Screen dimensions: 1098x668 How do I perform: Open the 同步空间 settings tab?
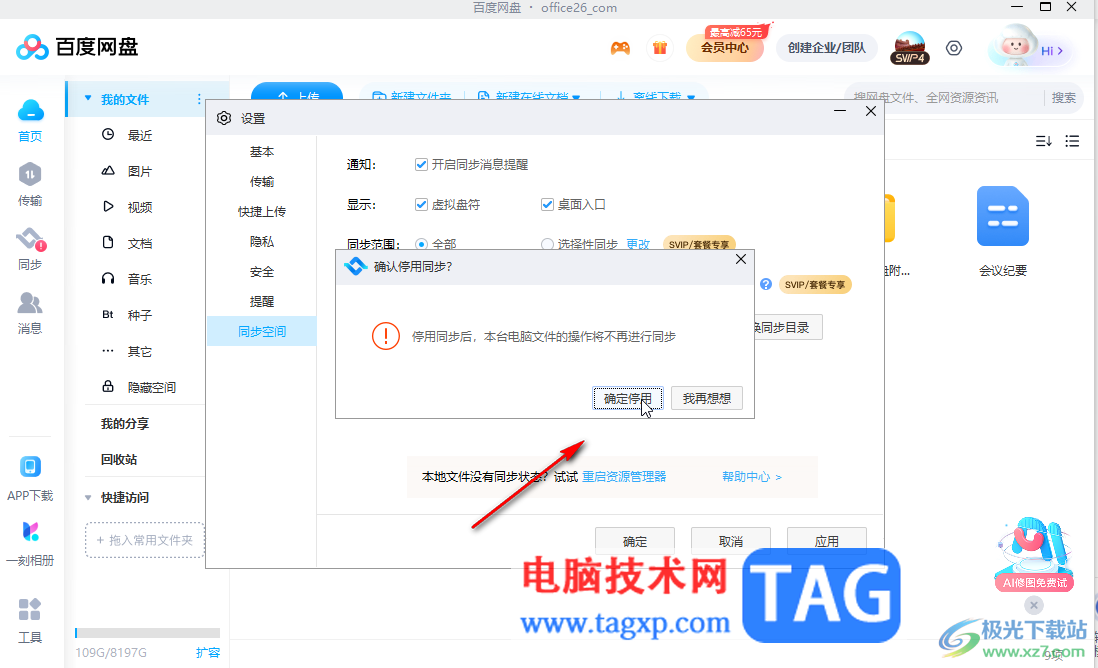262,332
